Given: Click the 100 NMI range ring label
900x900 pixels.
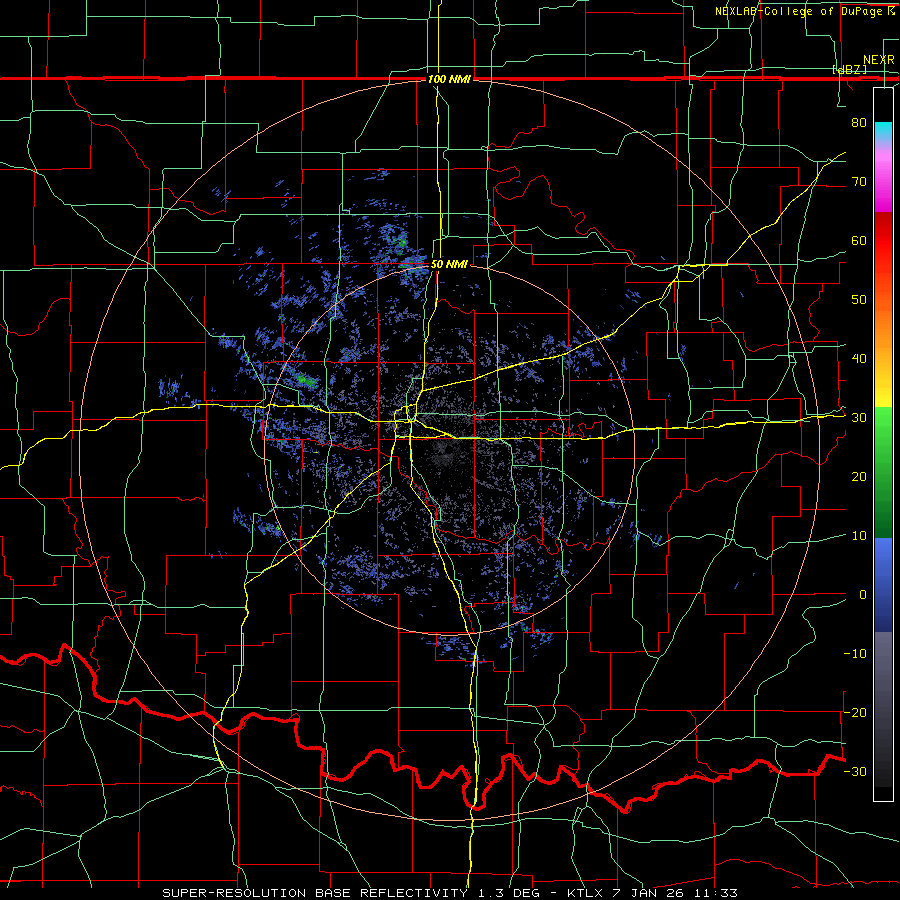Looking at the screenshot, I should (449, 79).
